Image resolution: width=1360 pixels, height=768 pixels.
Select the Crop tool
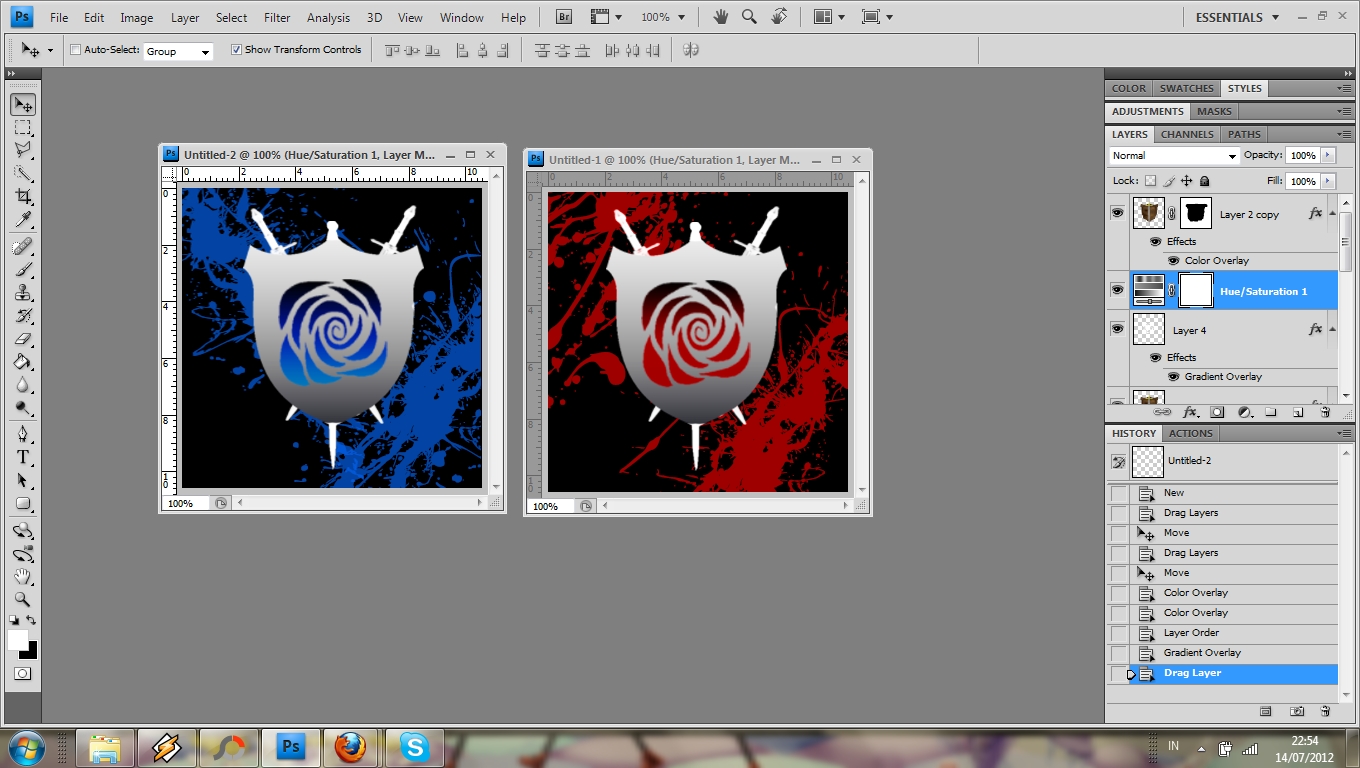pyautogui.click(x=23, y=196)
